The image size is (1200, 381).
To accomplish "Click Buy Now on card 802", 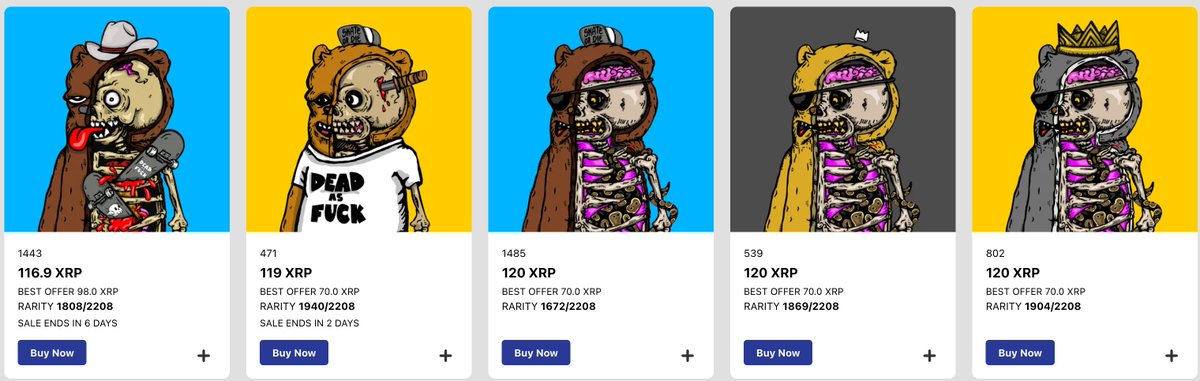I will pos(1020,353).
